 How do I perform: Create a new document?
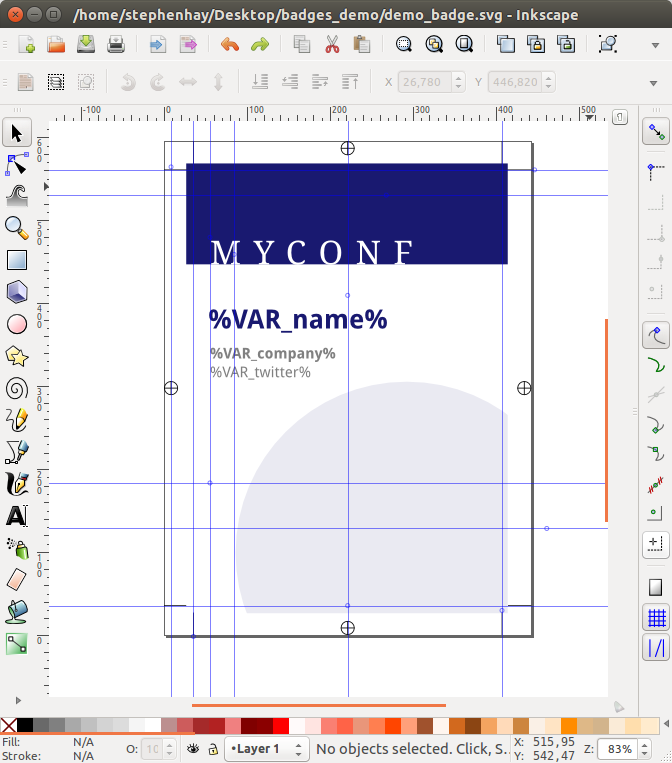(26, 44)
